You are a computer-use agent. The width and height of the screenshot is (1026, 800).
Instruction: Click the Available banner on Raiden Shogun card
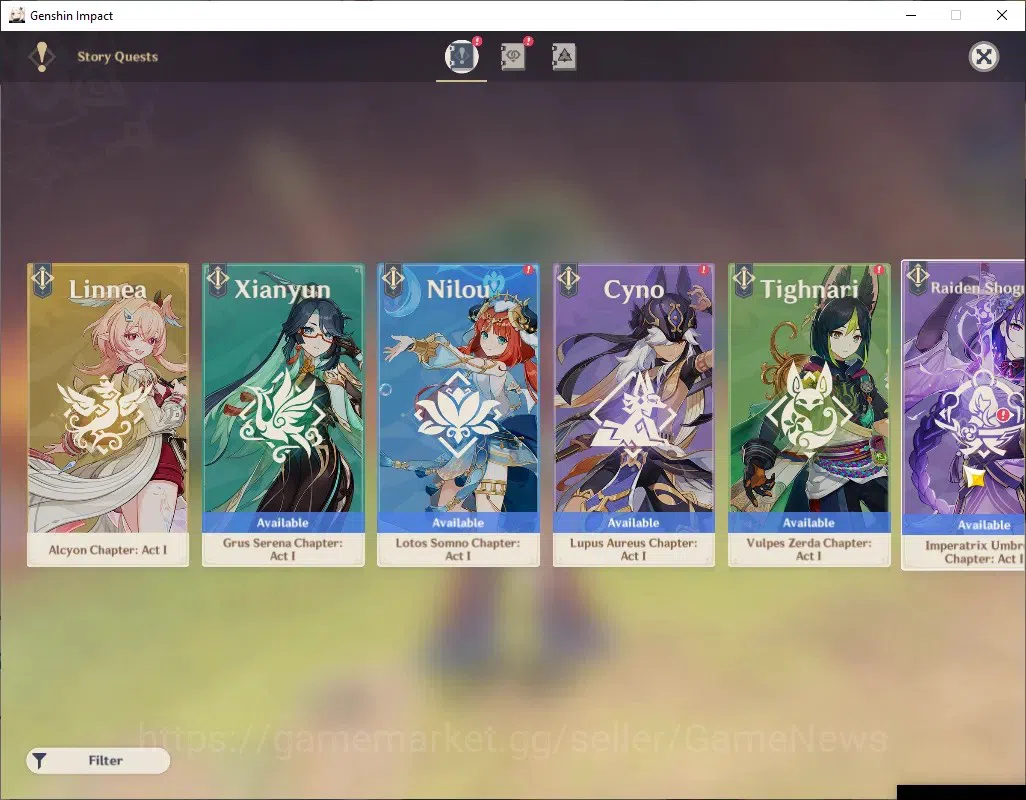click(964, 525)
